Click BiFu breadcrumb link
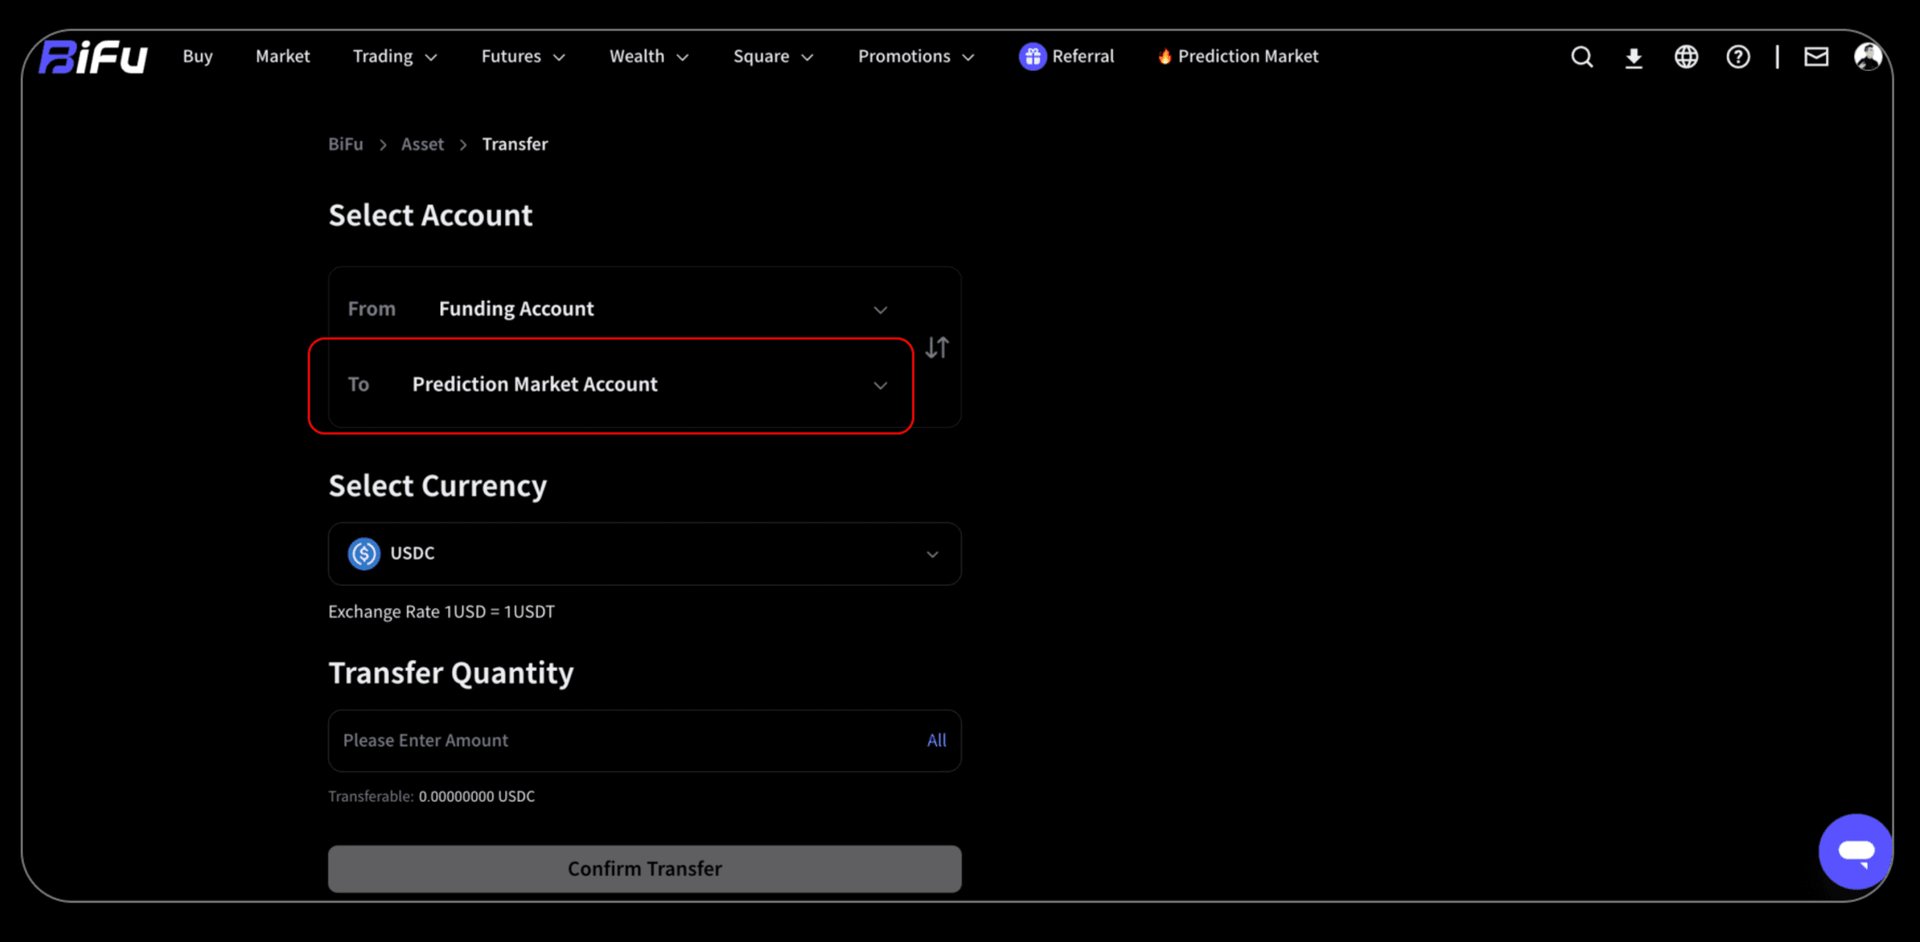The image size is (1920, 942). [x=346, y=144]
